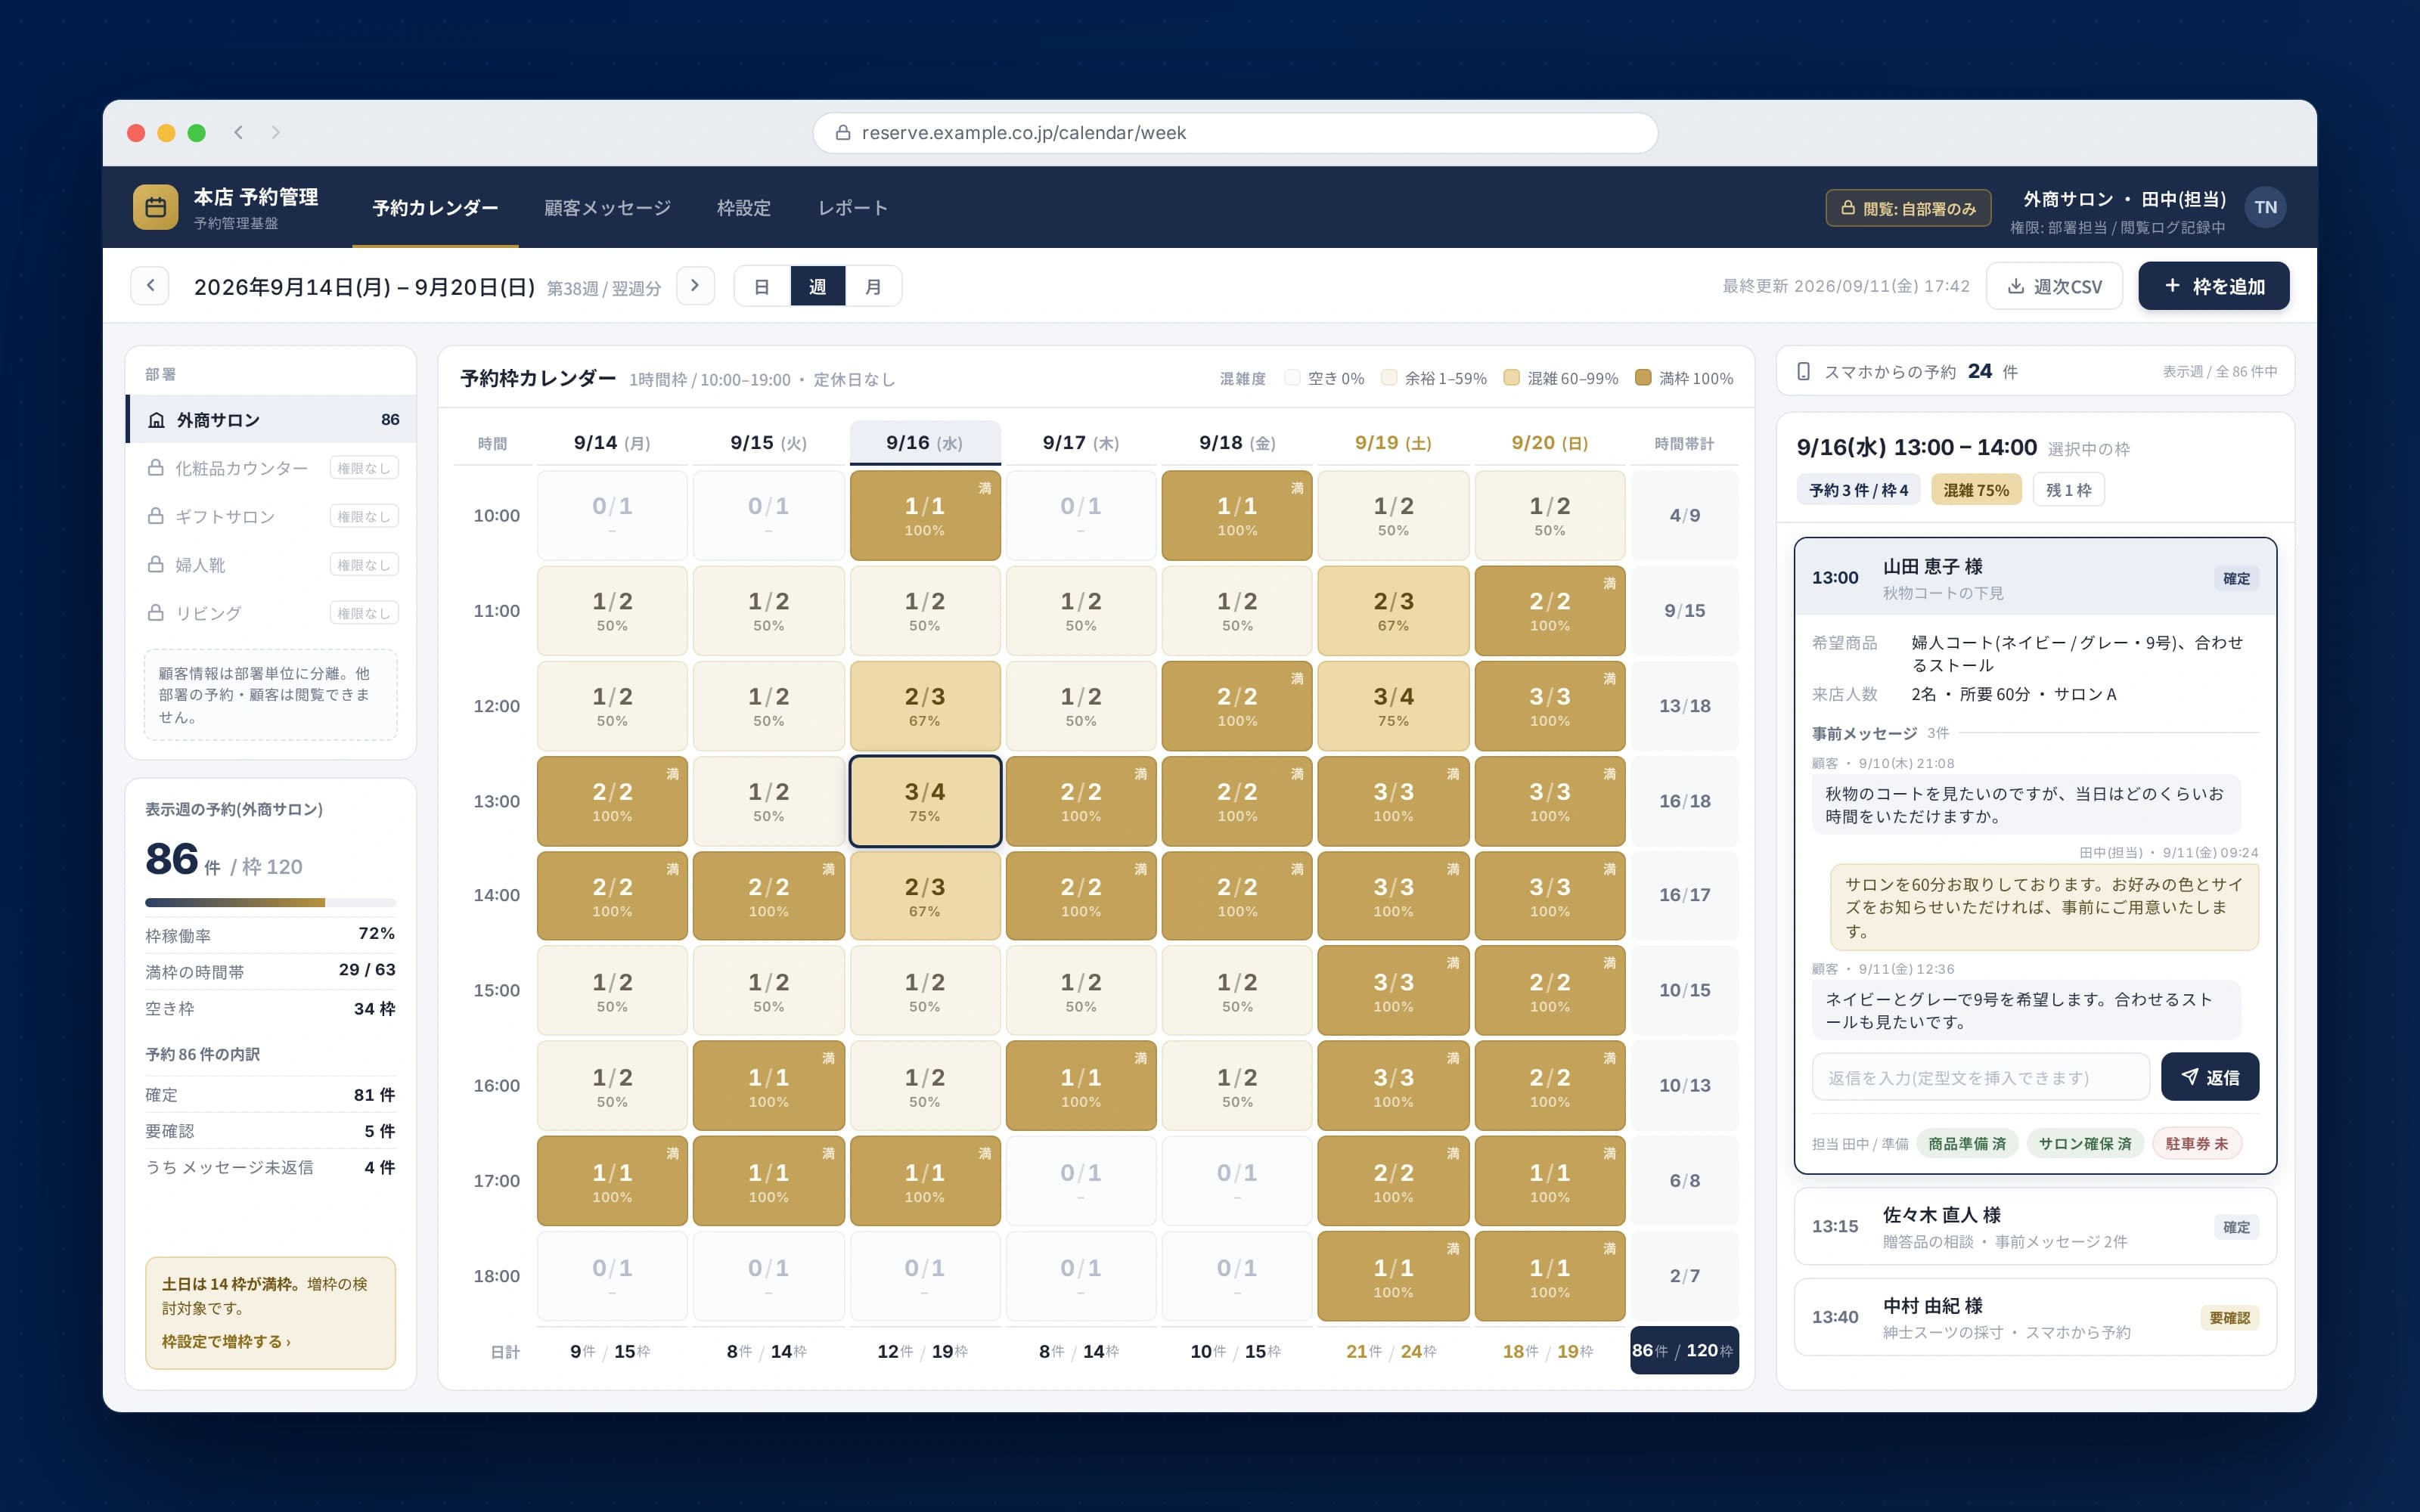Click the 満枠 100% legend swatch
This screenshot has width=2420, height=1512.
click(x=1642, y=378)
